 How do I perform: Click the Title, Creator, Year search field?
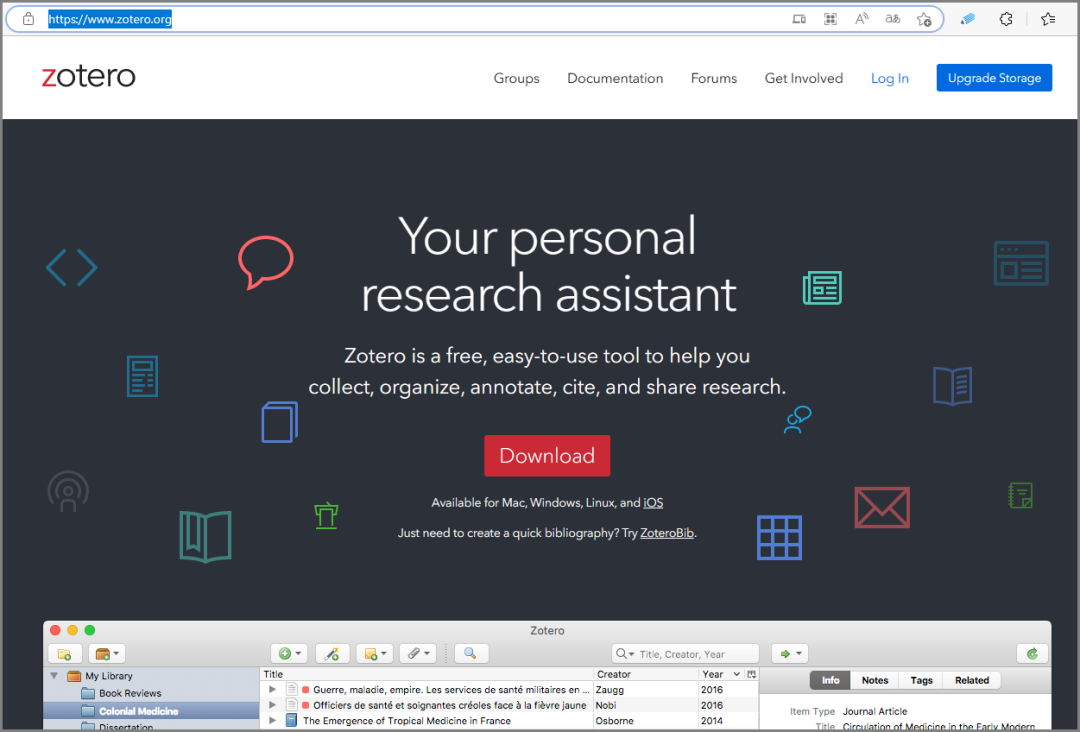685,654
